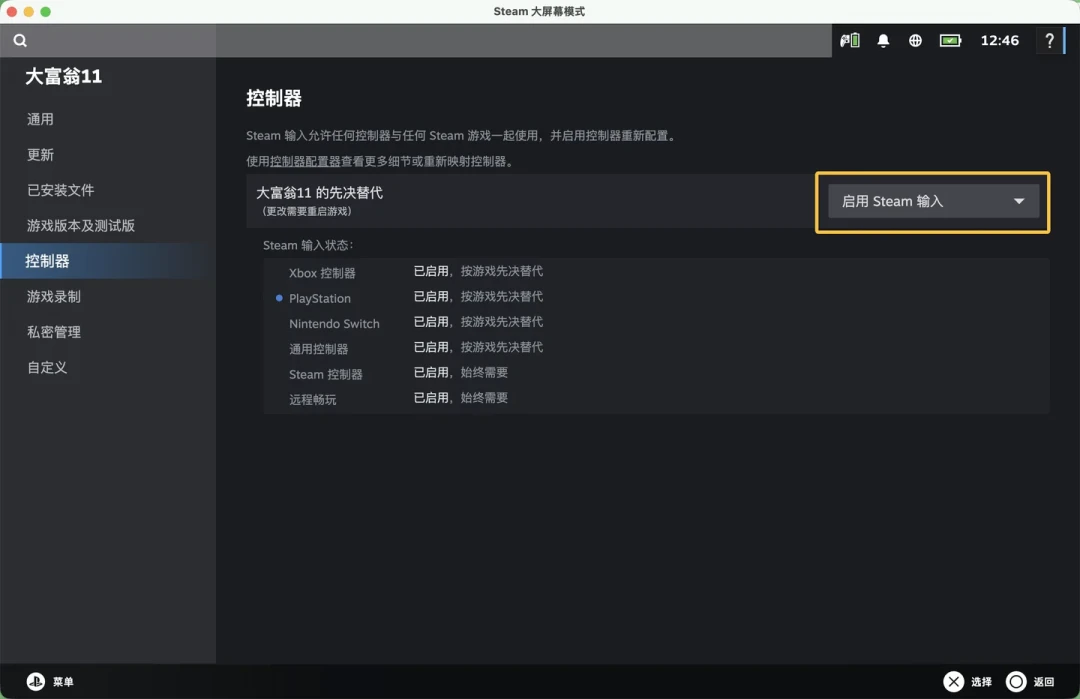1080x699 pixels.
Task: Click the 大富翁11 game title
Action: coord(63,76)
